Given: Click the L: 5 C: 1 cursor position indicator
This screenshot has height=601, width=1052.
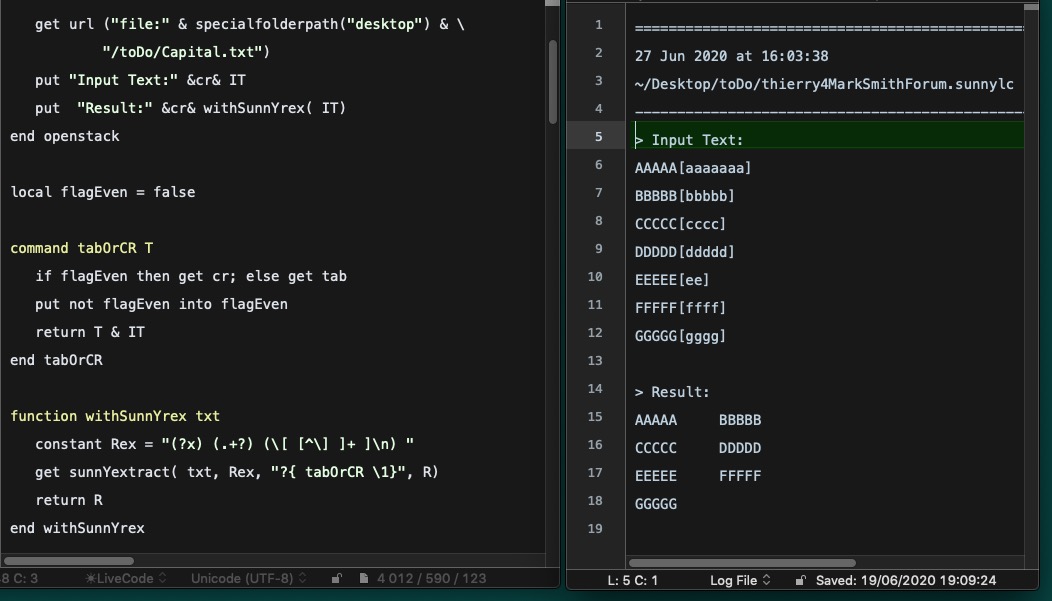Looking at the screenshot, I should (x=632, y=580).
